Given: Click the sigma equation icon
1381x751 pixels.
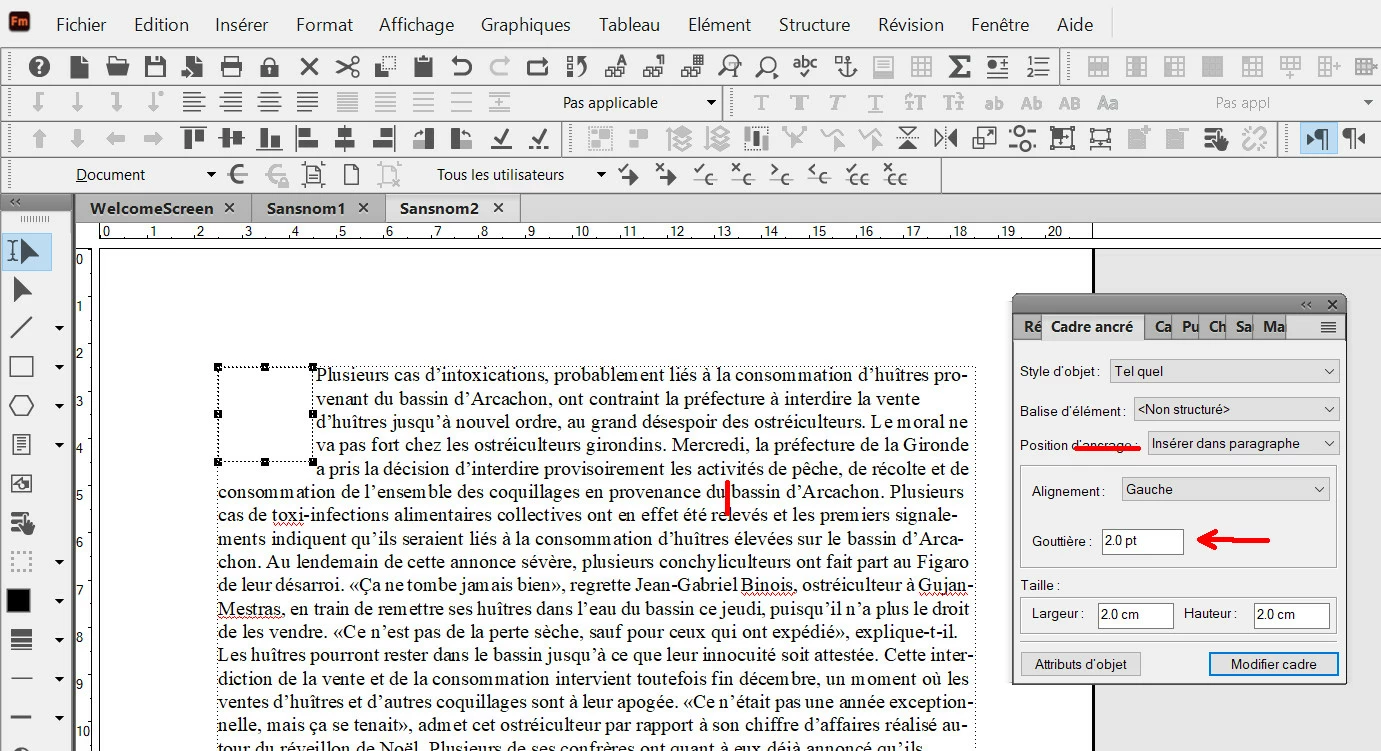Looking at the screenshot, I should point(959,67).
